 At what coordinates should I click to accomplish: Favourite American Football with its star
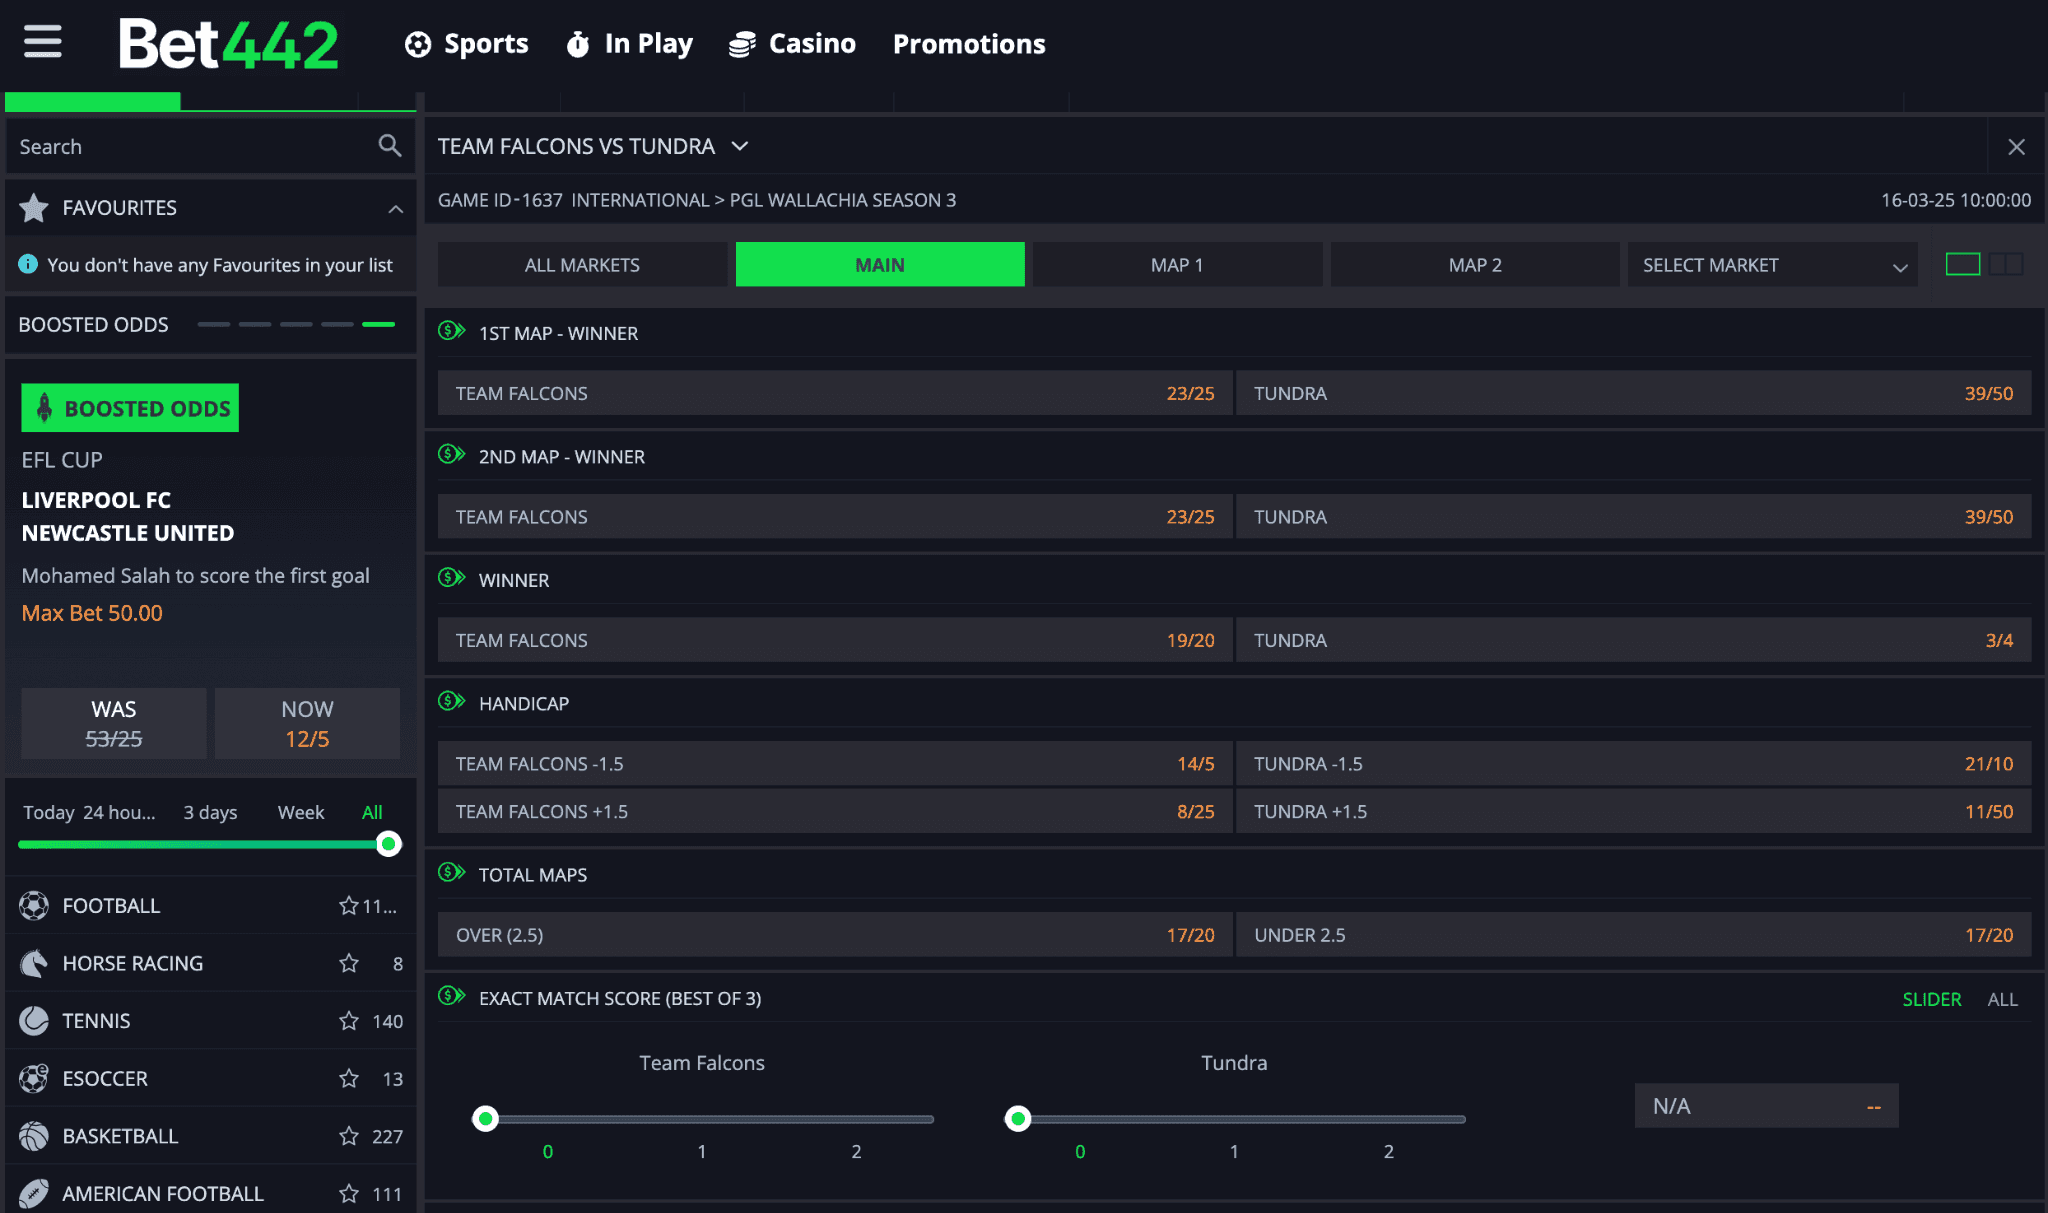pos(349,1193)
